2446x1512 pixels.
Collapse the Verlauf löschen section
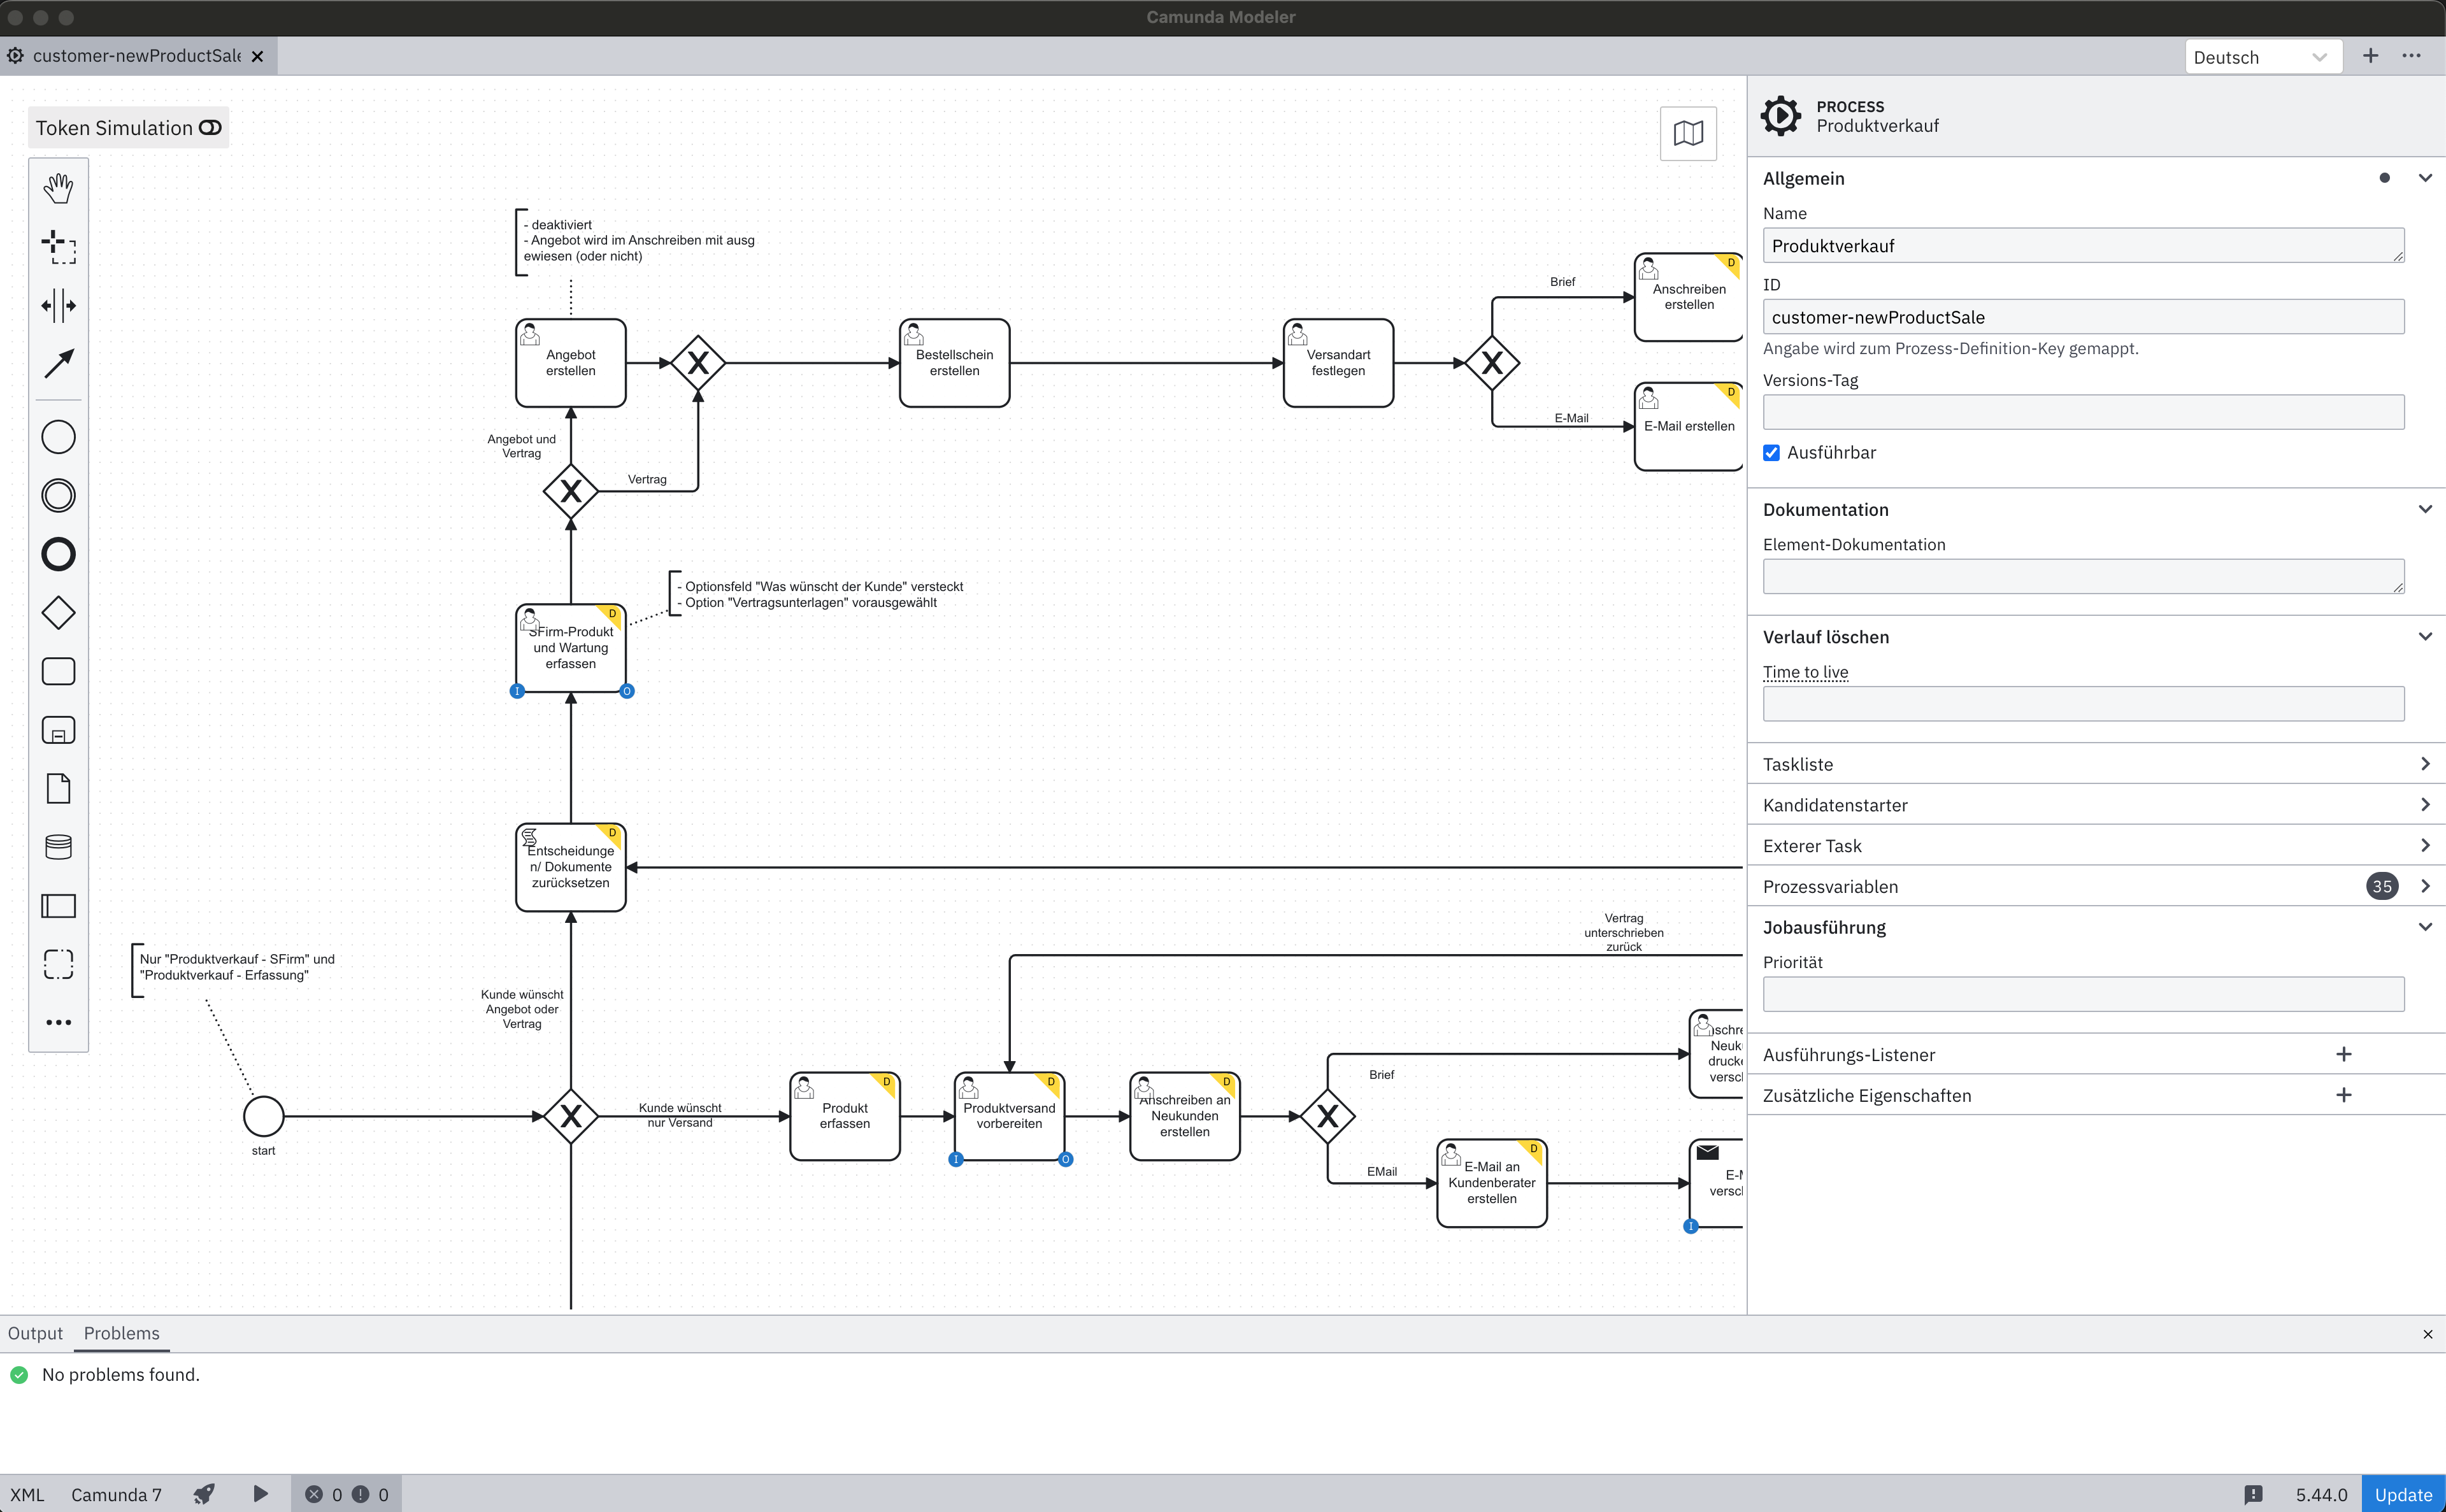(x=2425, y=637)
